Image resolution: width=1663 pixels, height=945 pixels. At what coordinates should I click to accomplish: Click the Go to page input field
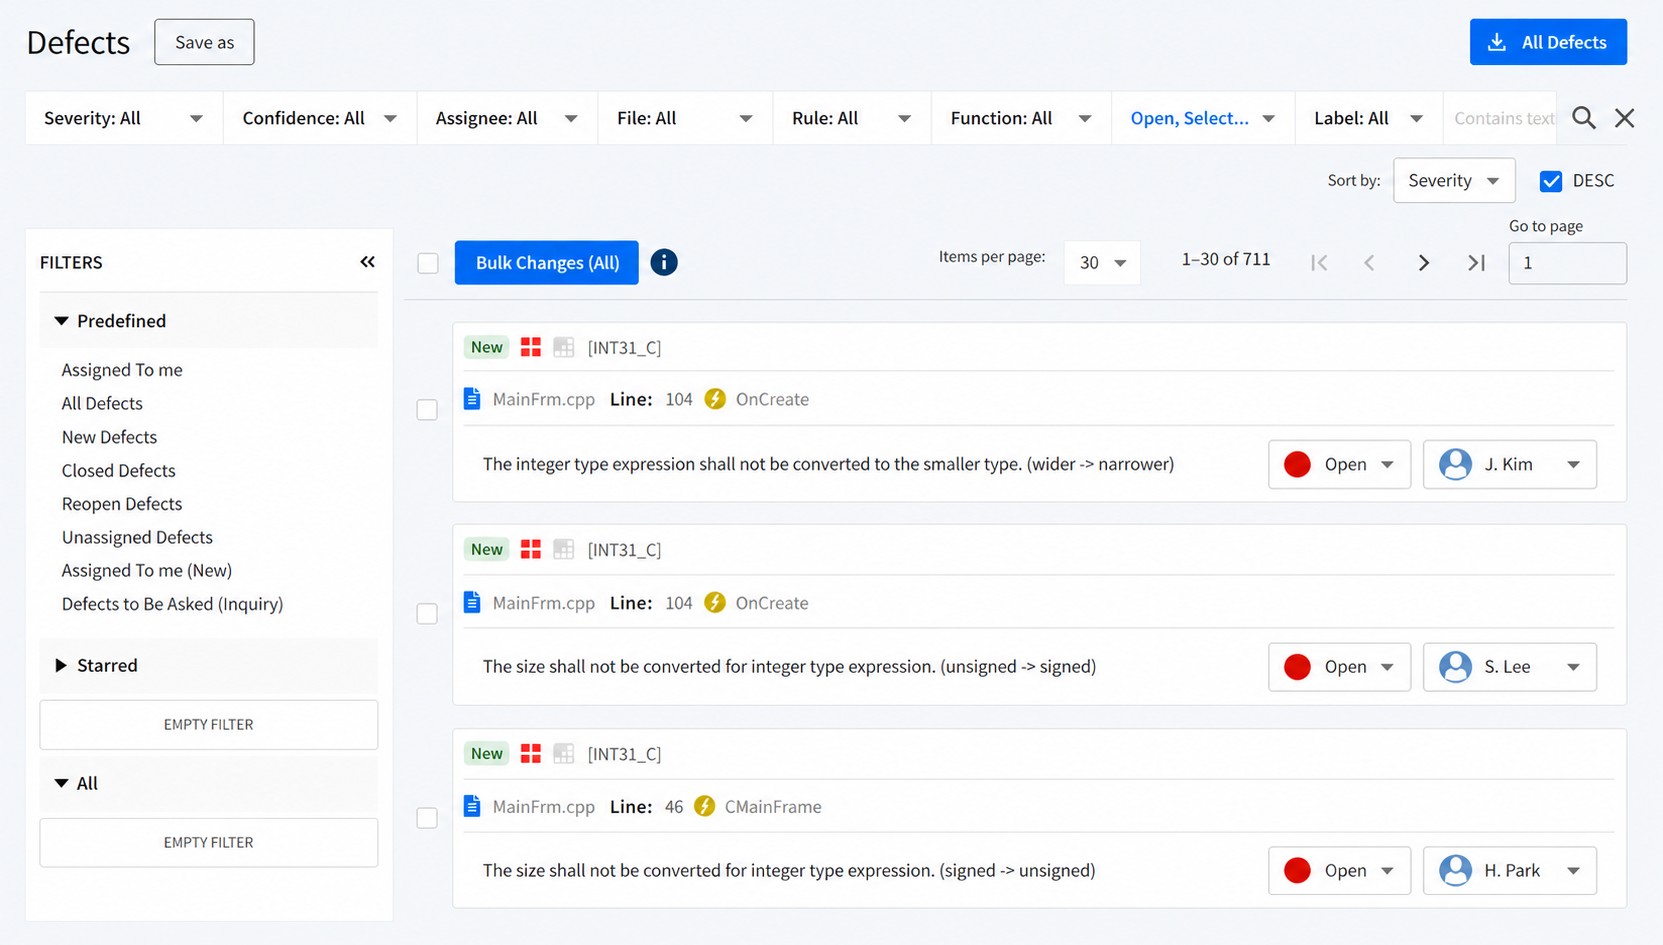click(1567, 263)
